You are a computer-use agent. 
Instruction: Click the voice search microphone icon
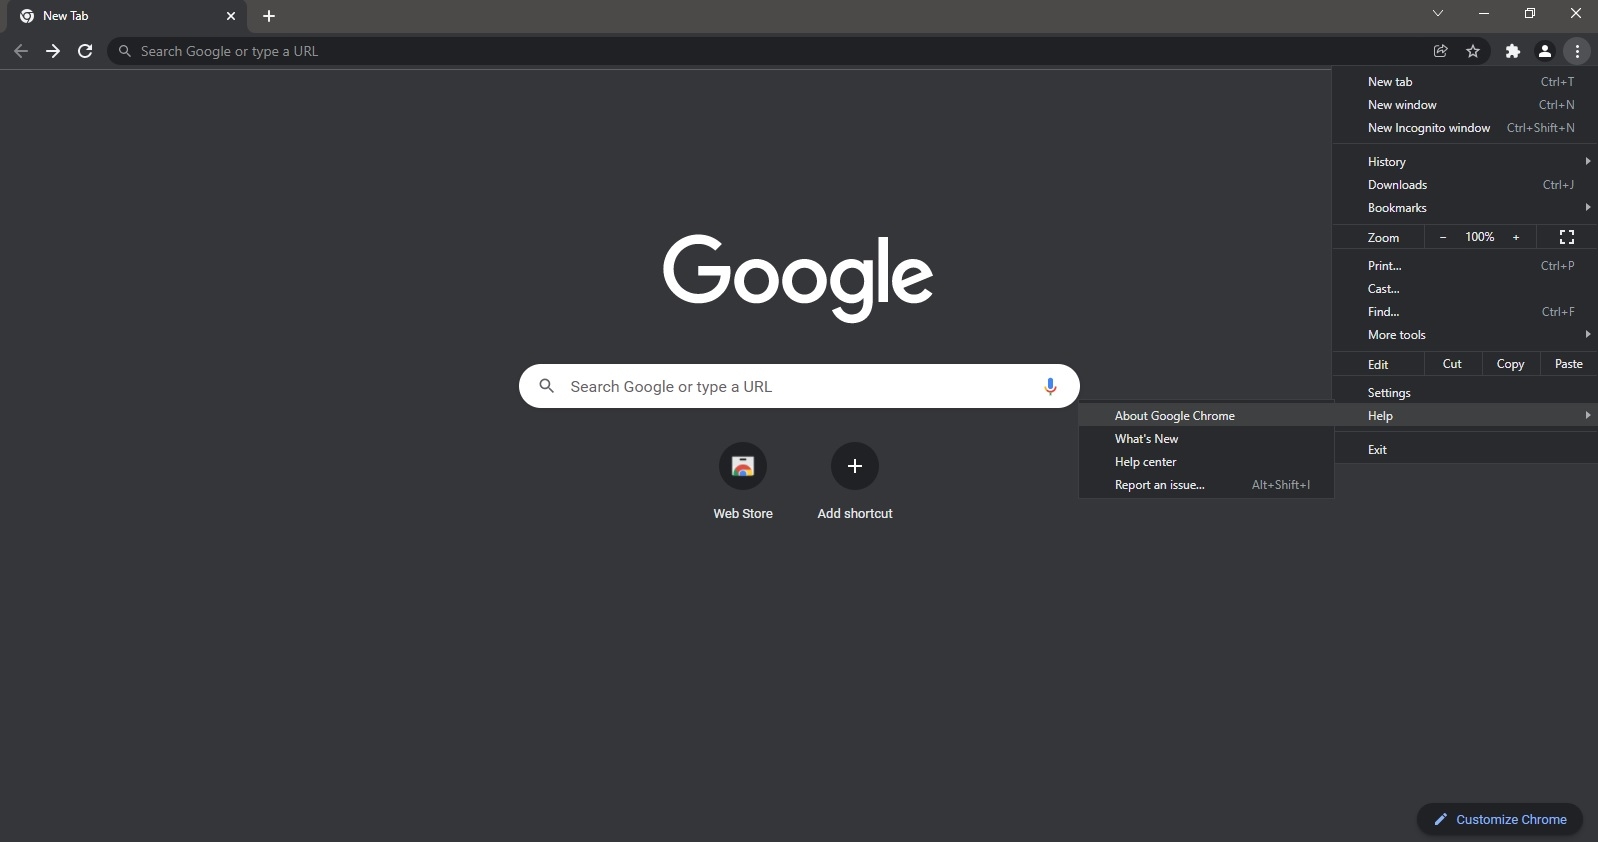click(x=1050, y=386)
